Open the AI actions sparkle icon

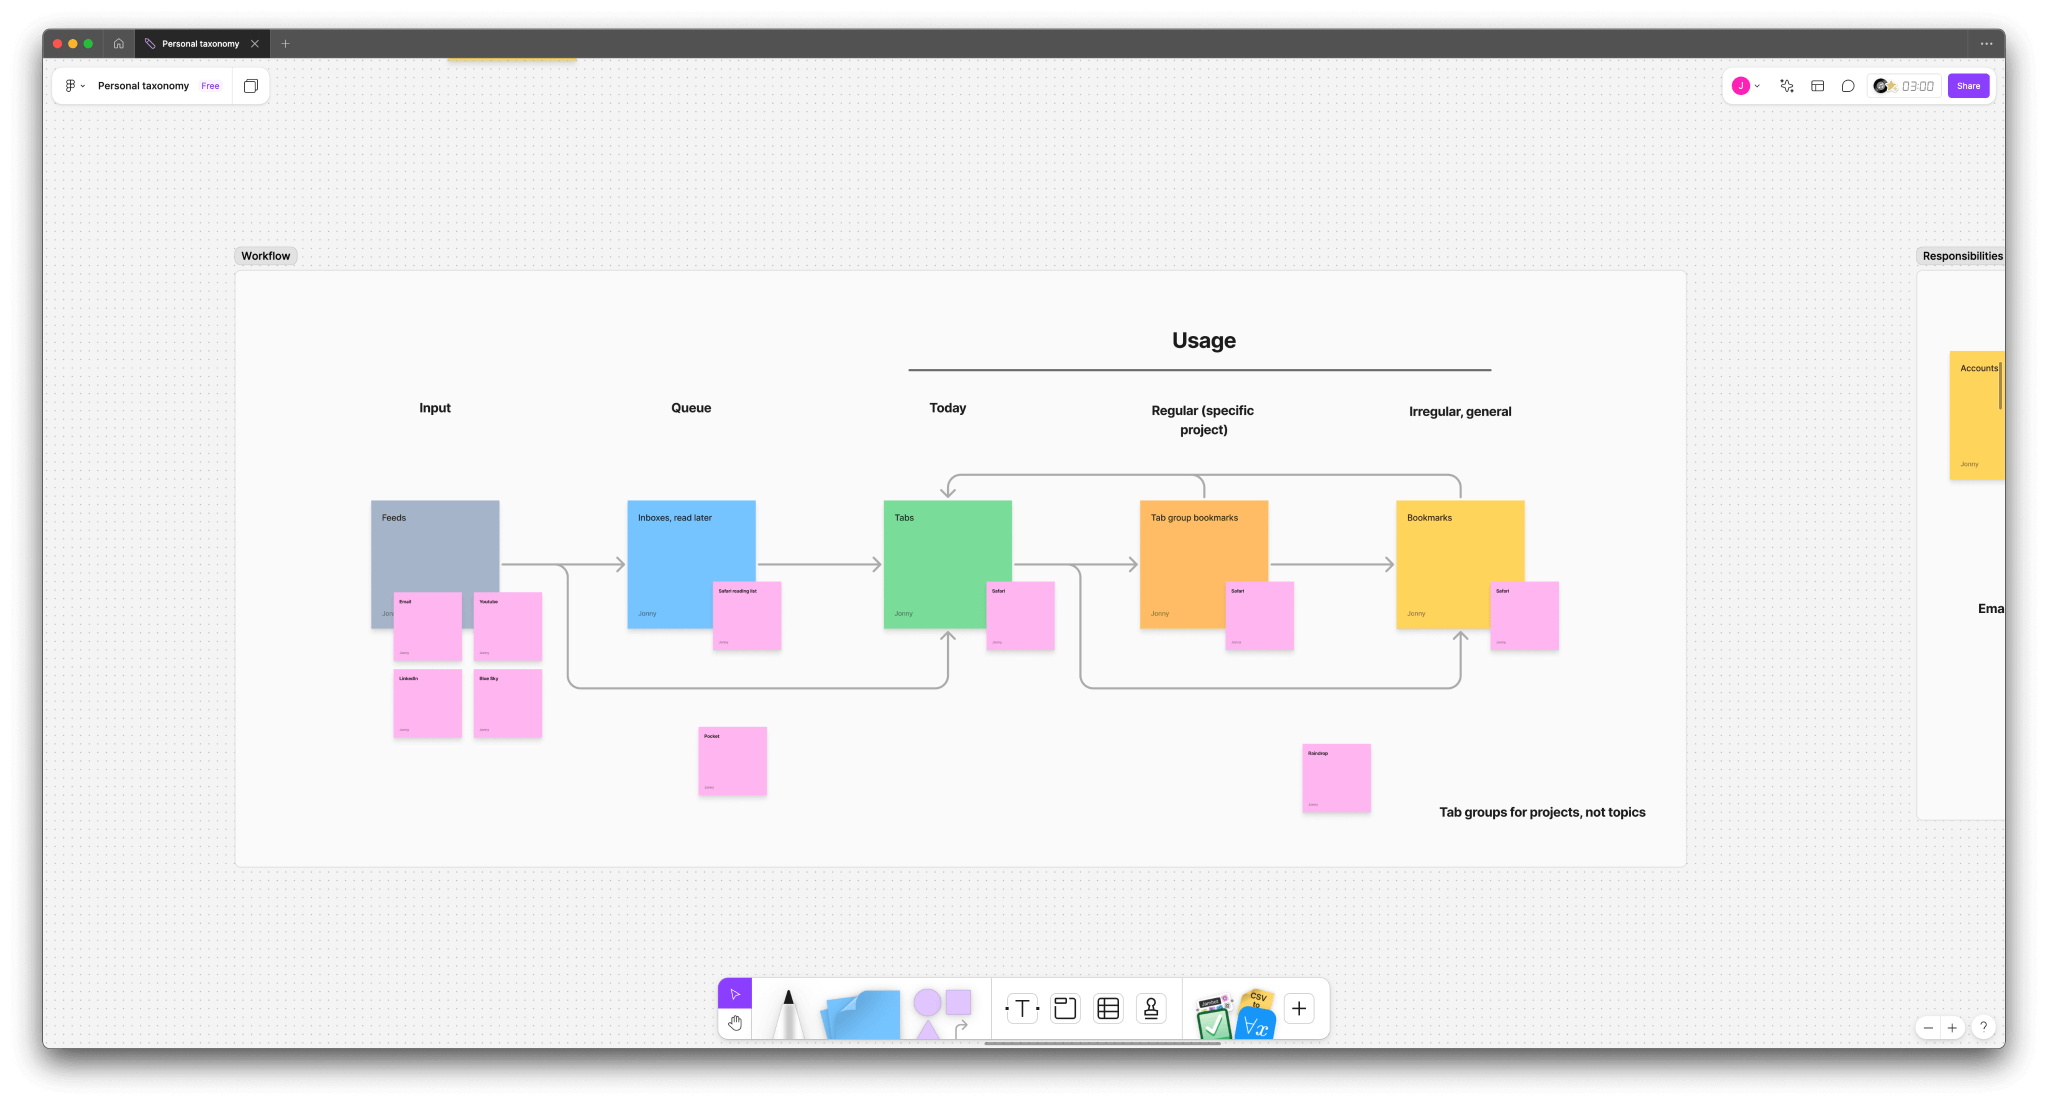[x=1787, y=86]
